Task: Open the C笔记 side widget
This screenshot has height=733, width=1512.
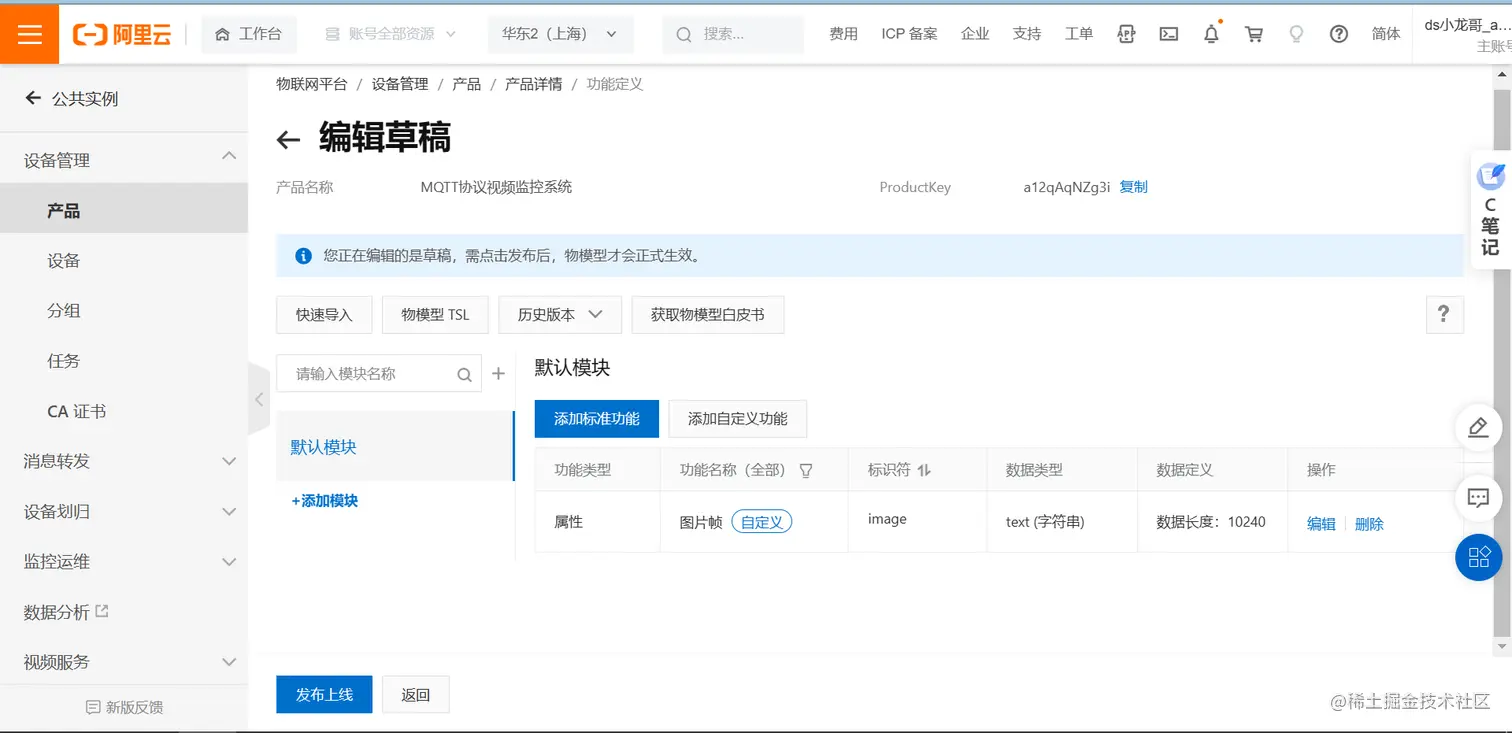Action: (1491, 209)
